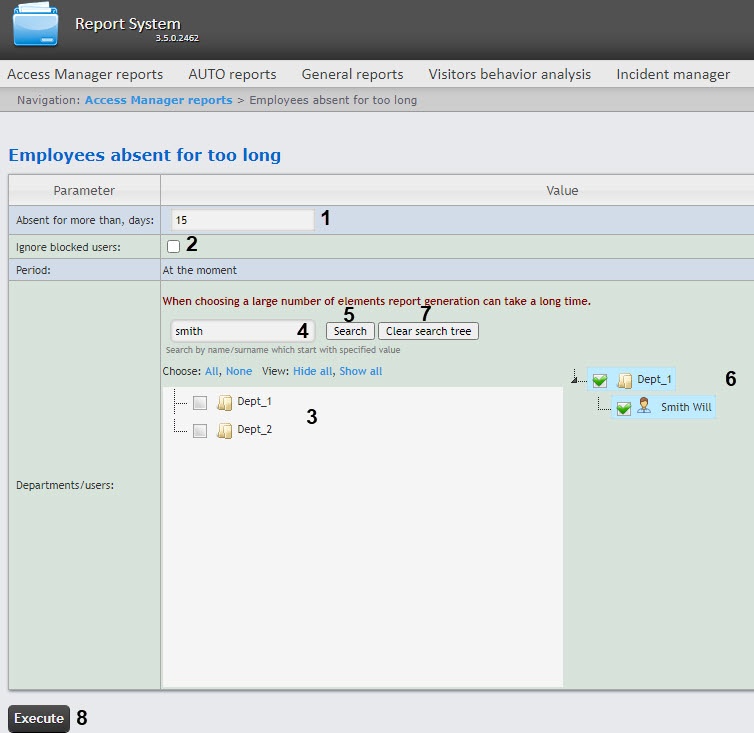Open the Access Manager reports menu
Viewport: 754px width, 733px height.
[85, 74]
